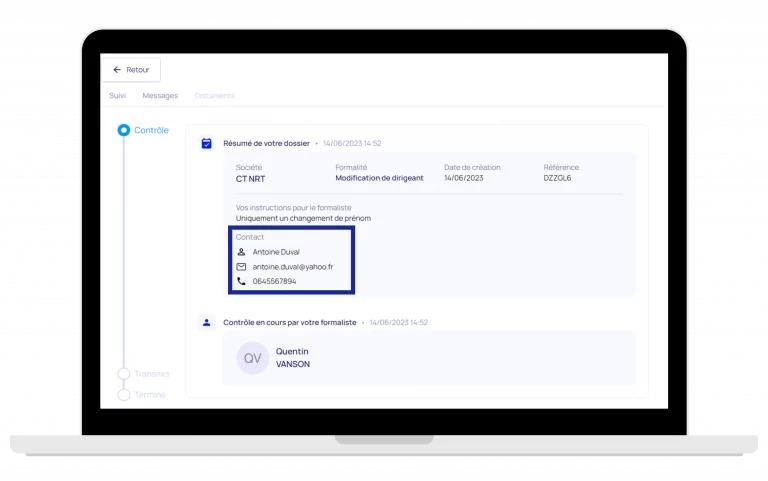Screen dimensions: 768x481
Task: Click the formaliste user icon
Action: [x=207, y=322]
